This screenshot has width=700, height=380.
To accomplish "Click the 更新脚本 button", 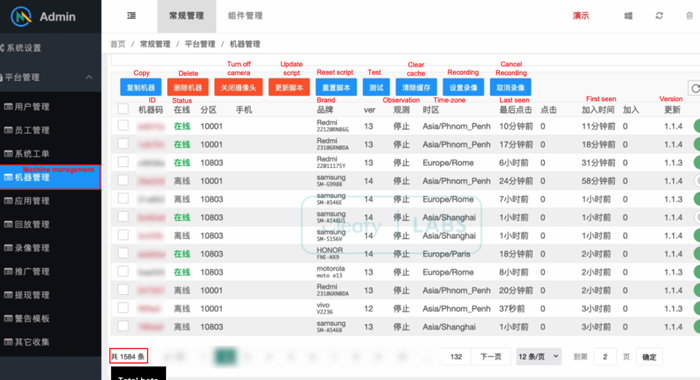I will click(289, 88).
